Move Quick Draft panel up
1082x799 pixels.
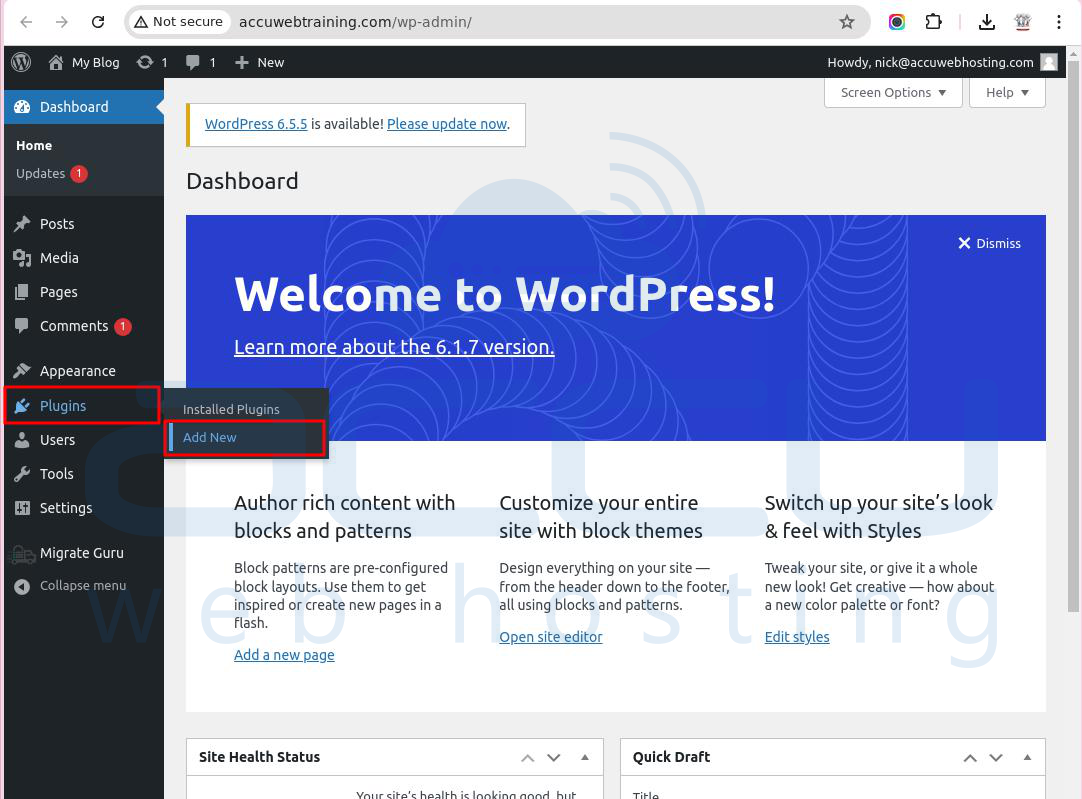[x=970, y=758]
